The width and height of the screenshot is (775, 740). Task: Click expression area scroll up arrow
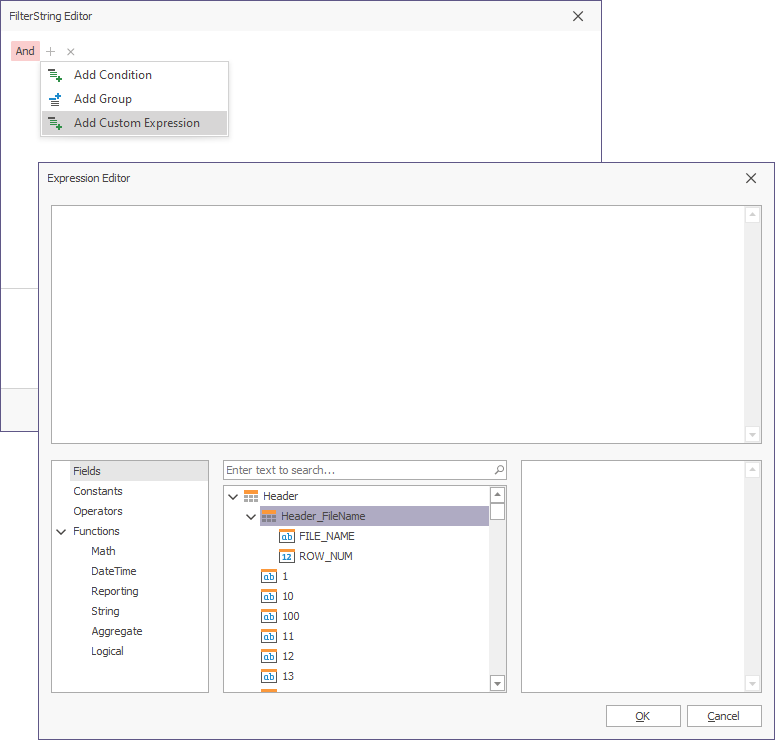click(752, 215)
